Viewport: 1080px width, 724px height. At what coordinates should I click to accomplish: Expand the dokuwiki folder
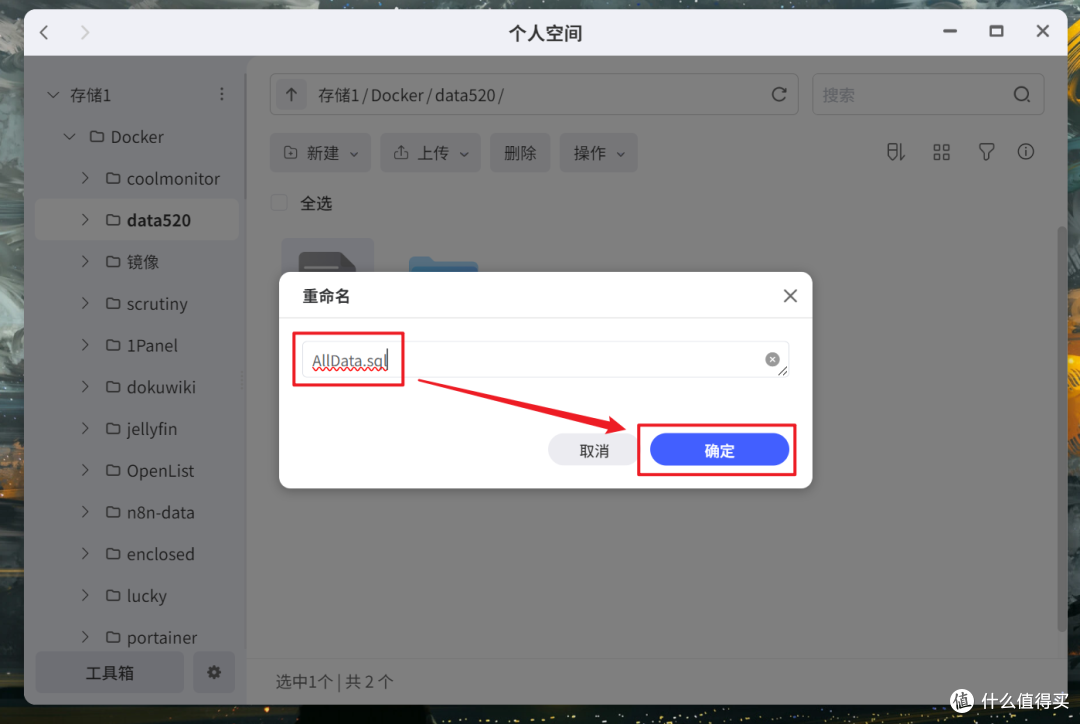(85, 386)
